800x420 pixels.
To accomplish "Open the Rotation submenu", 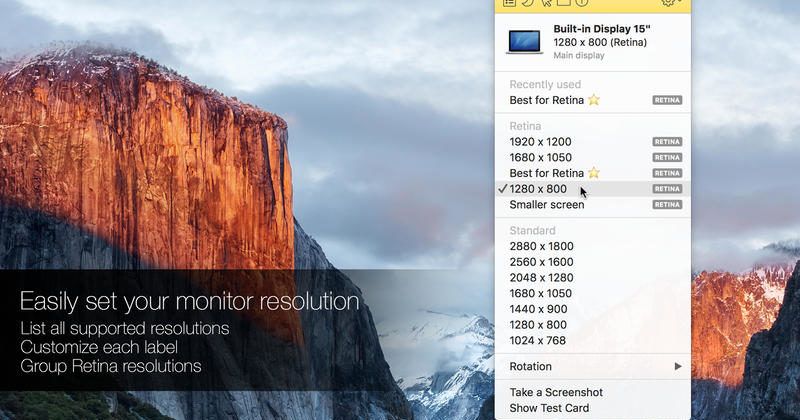I will click(x=593, y=366).
